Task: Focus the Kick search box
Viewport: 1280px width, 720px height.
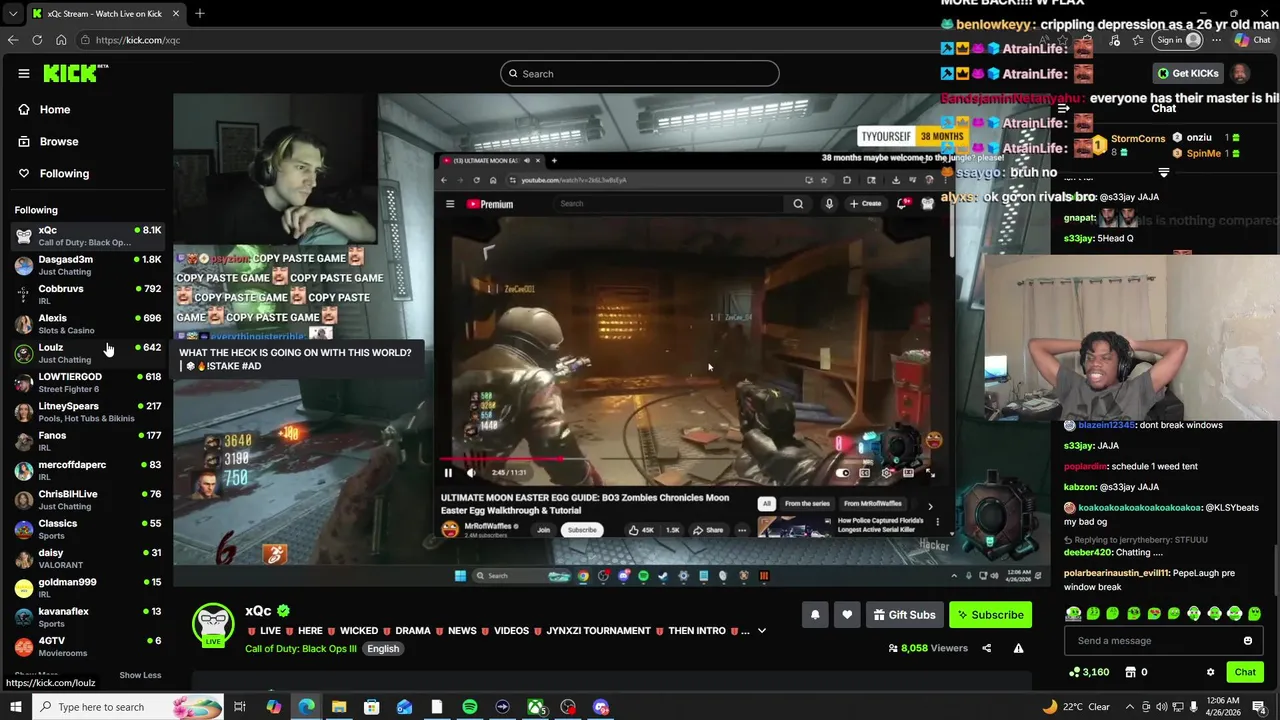Action: click(x=640, y=73)
